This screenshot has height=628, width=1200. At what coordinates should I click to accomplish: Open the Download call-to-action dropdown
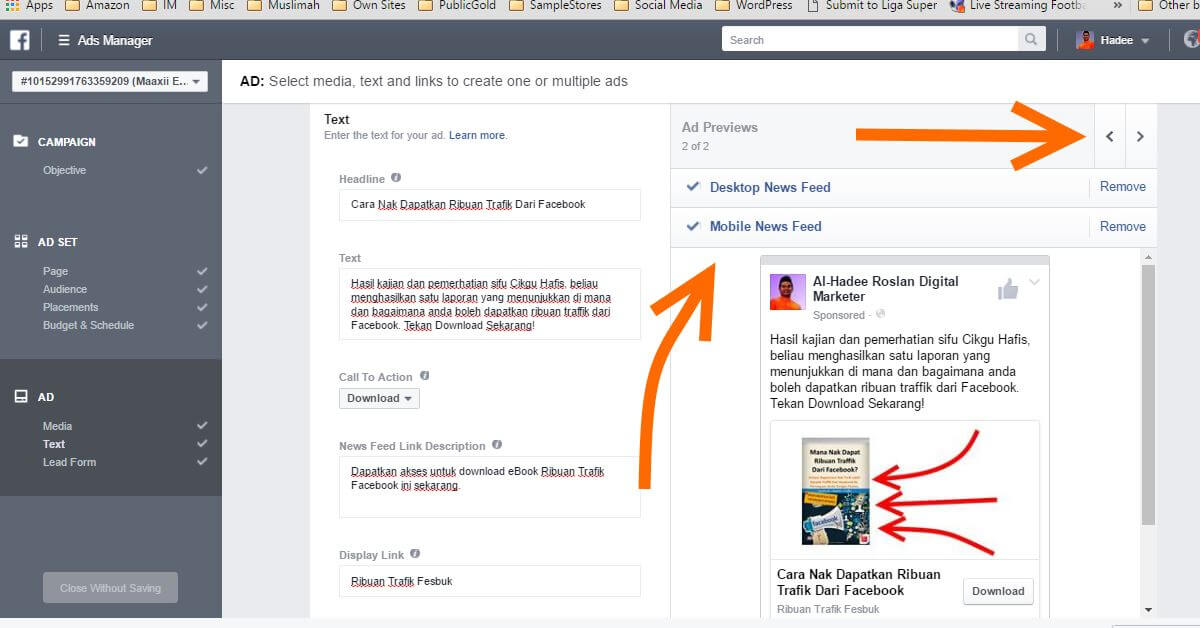pyautogui.click(x=379, y=398)
